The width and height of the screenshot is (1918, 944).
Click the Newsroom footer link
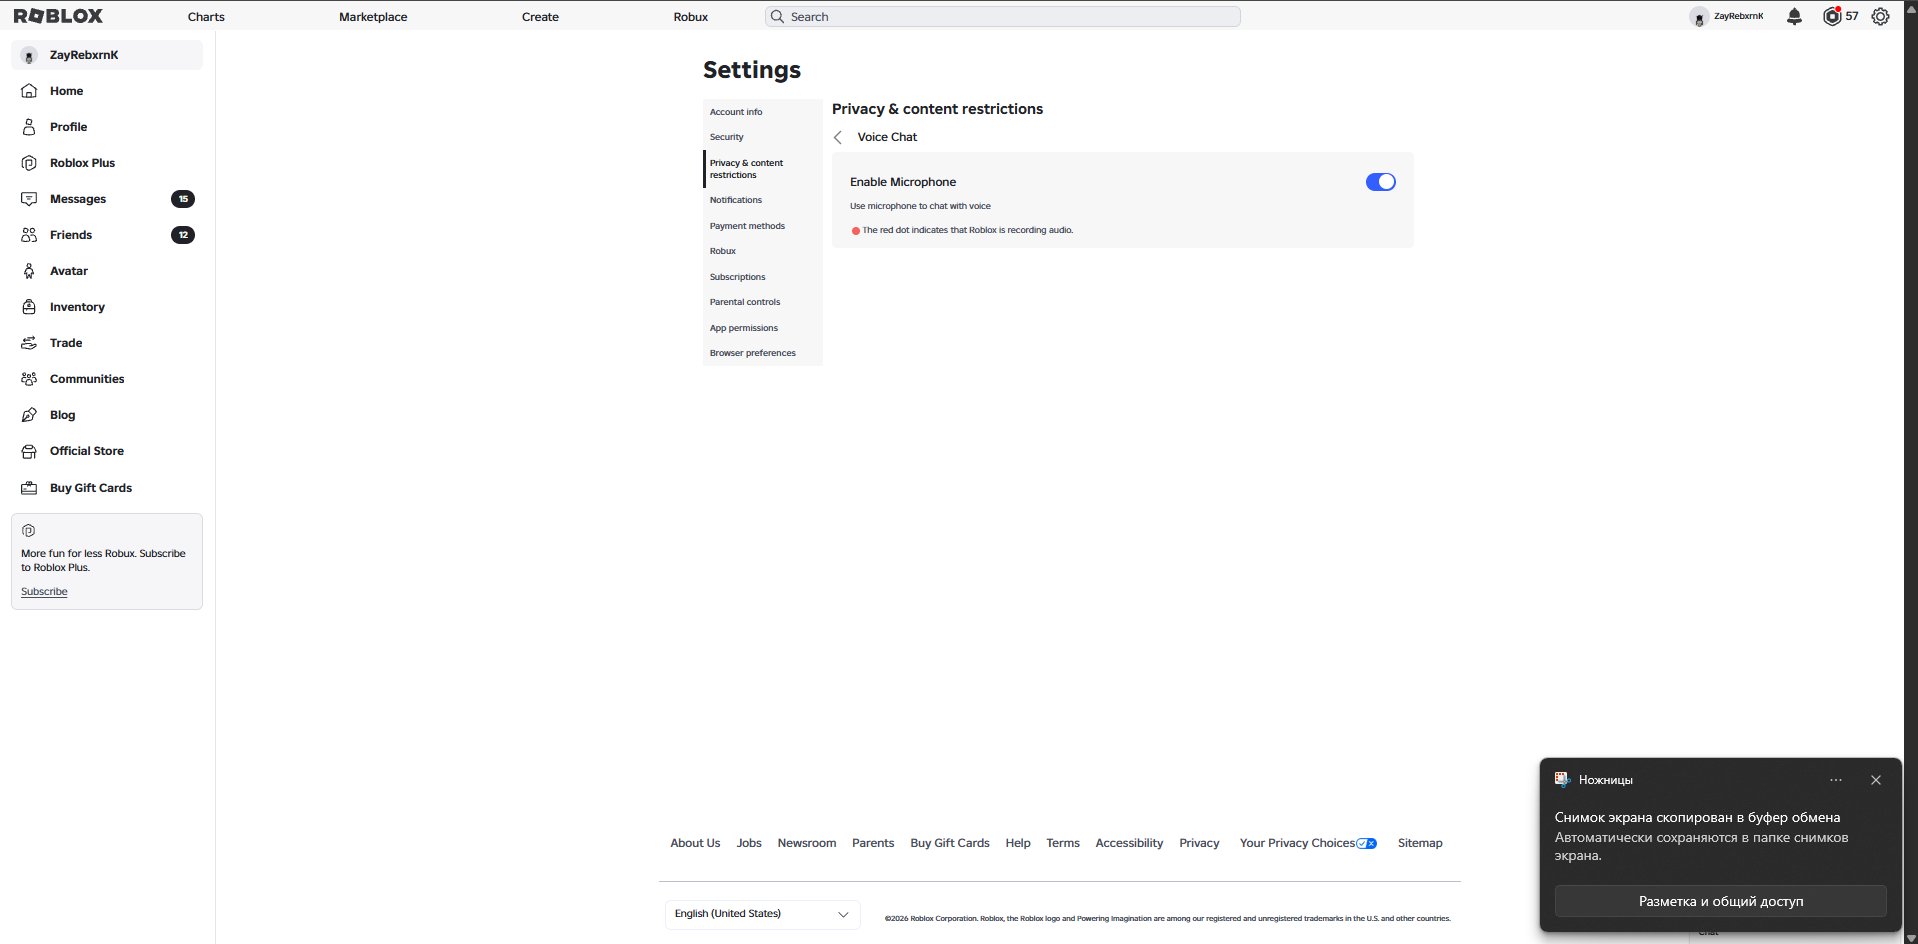tap(807, 843)
